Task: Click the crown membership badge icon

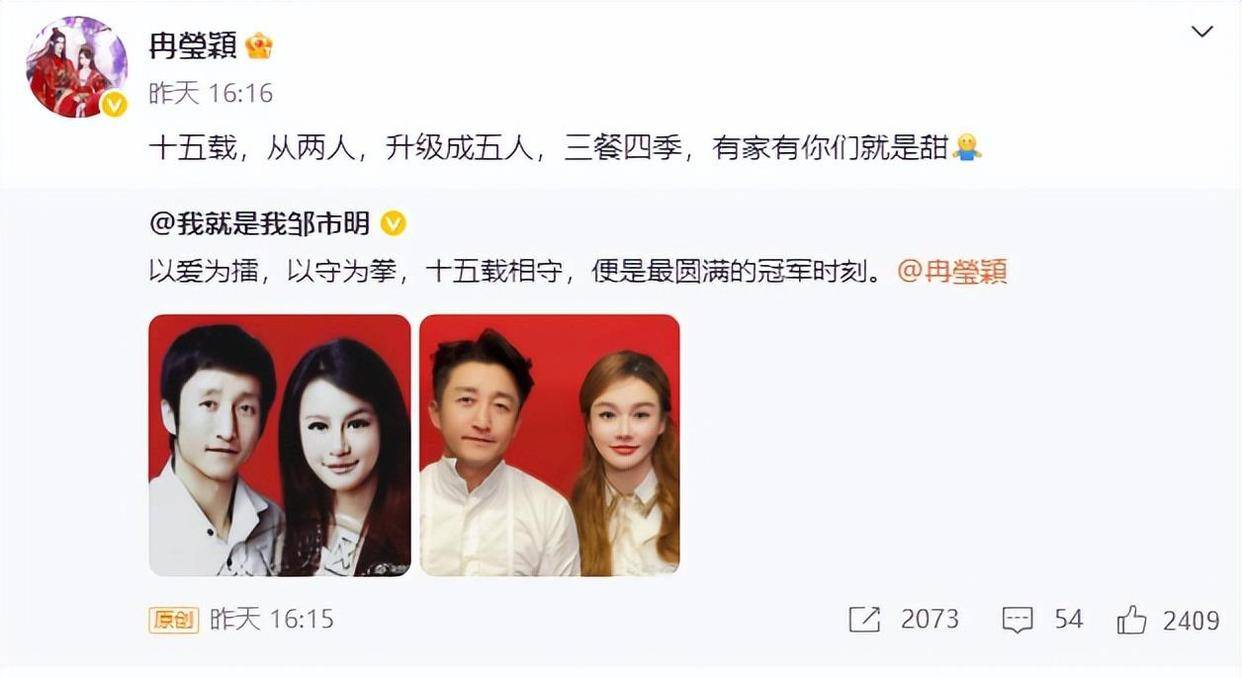Action: tap(259, 45)
